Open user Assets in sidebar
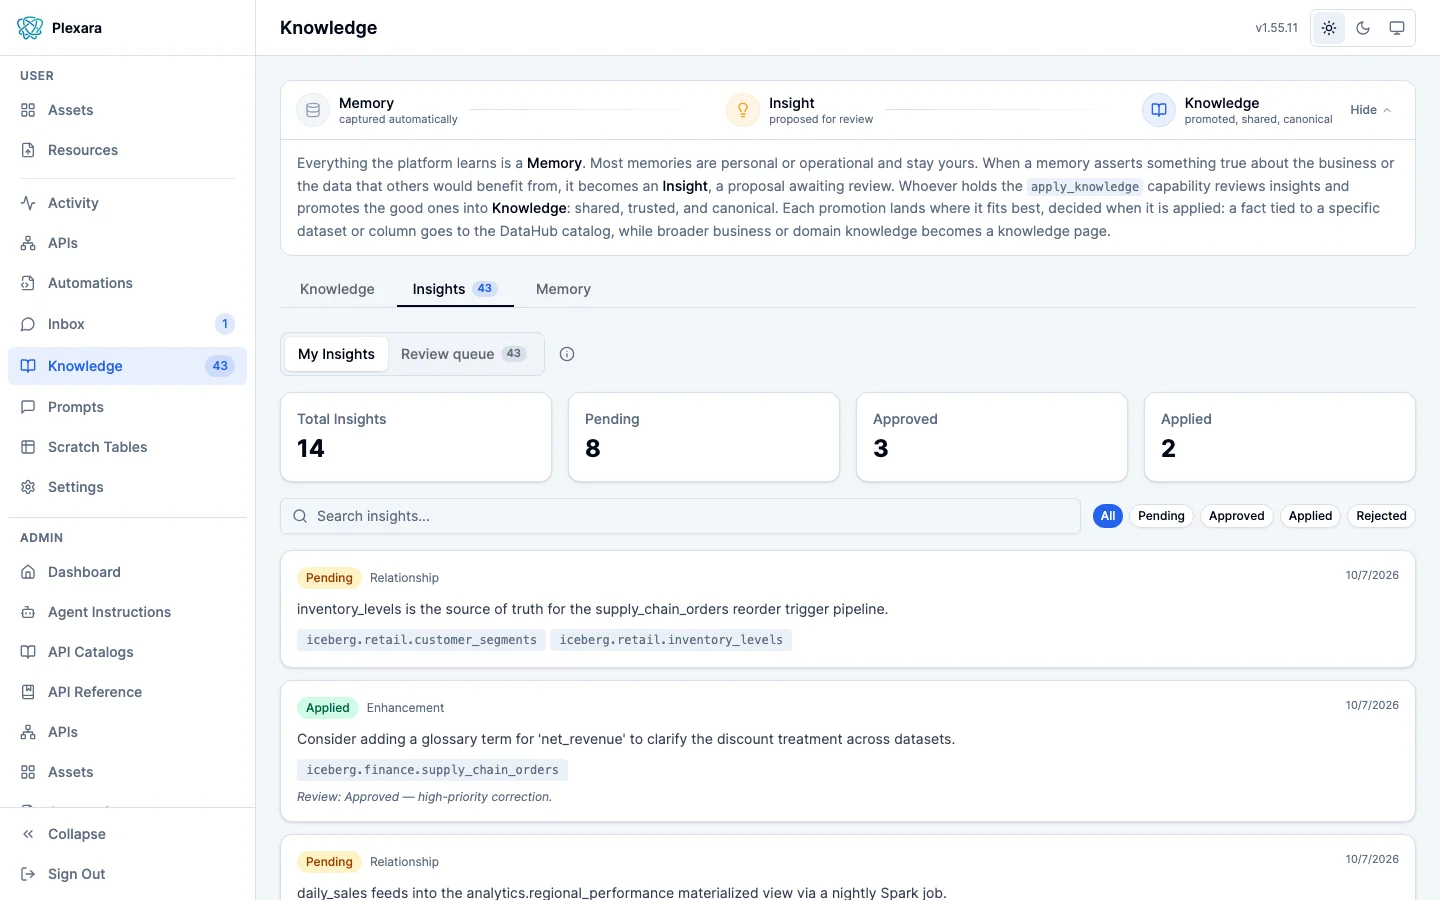This screenshot has height=900, width=1440. coord(127,110)
